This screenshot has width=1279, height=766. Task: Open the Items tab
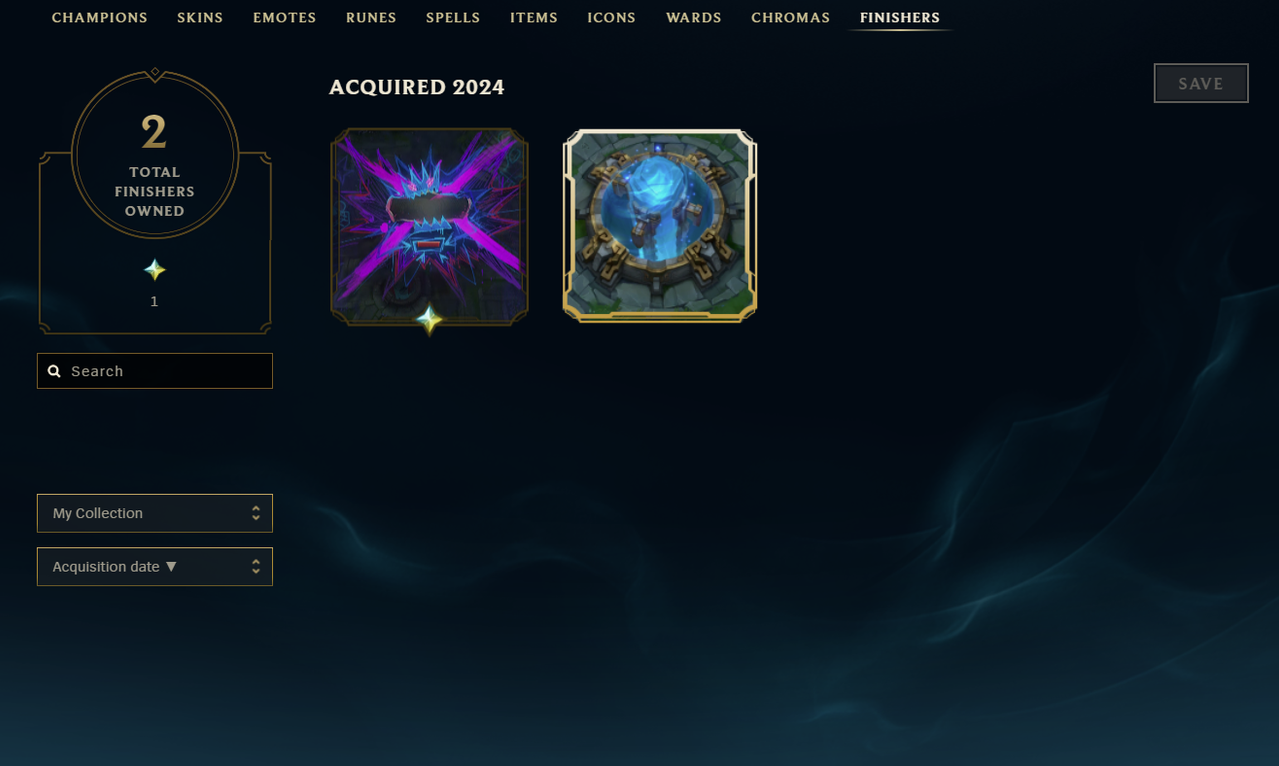click(x=534, y=18)
